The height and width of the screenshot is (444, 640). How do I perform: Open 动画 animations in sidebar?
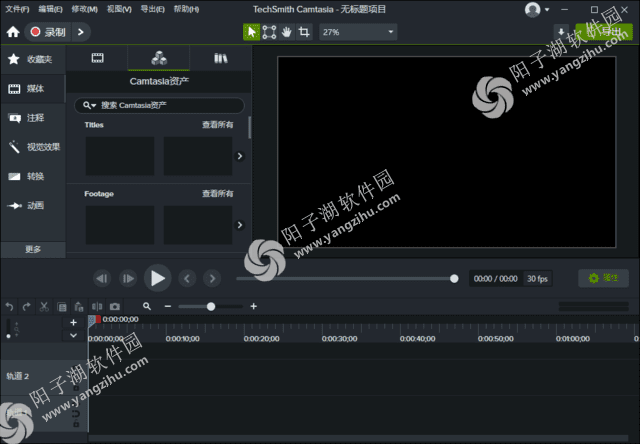[x=33, y=205]
